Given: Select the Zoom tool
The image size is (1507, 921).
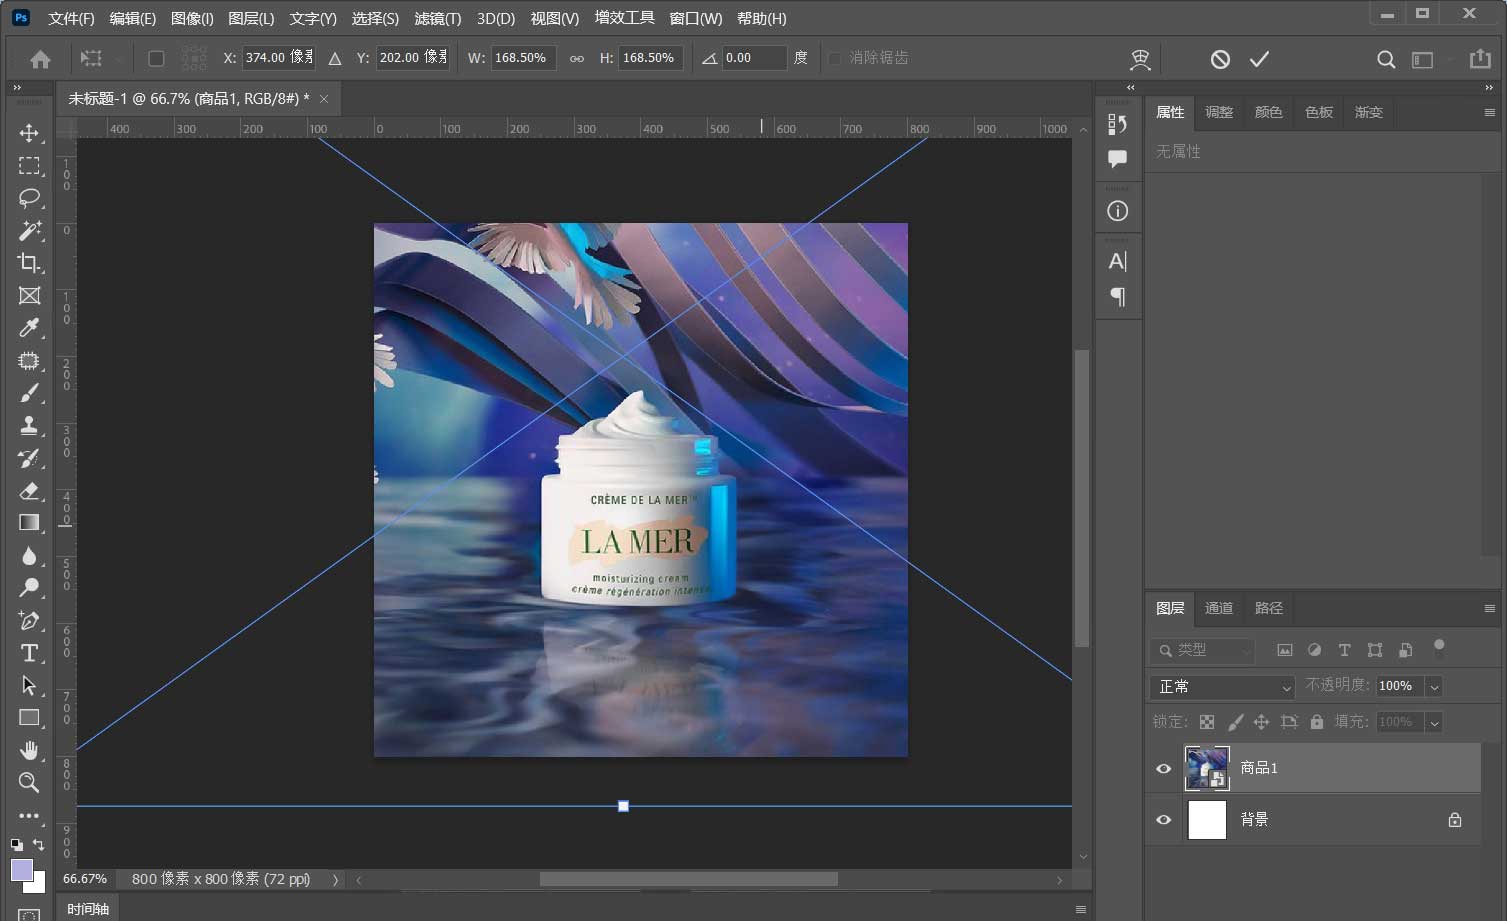Looking at the screenshot, I should pos(29,782).
